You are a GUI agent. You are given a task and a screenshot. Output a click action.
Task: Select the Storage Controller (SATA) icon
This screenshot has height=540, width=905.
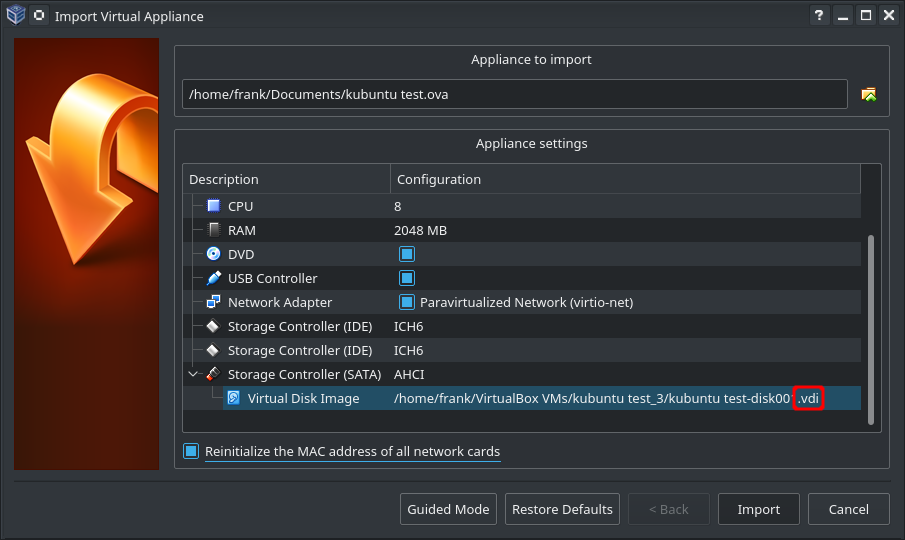click(x=214, y=374)
